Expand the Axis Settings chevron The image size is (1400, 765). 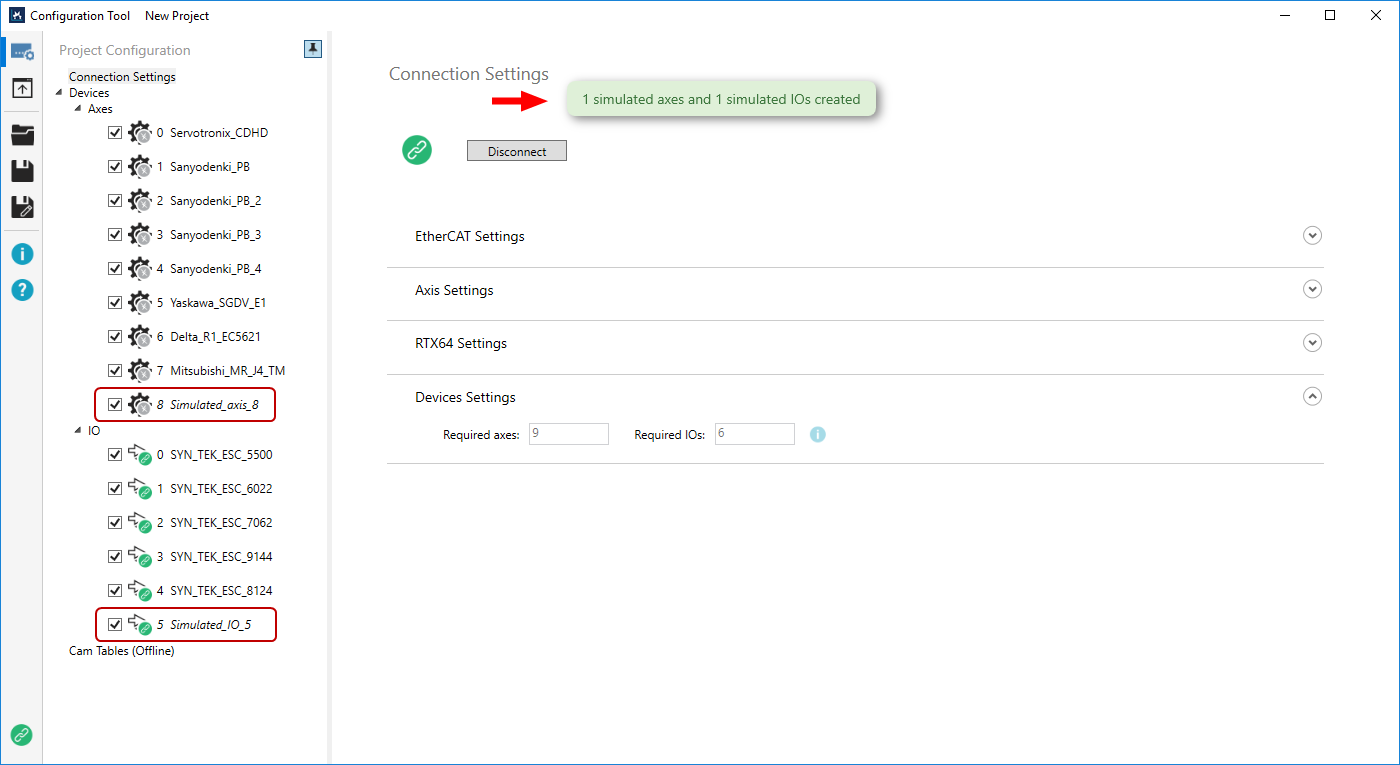[x=1313, y=289]
